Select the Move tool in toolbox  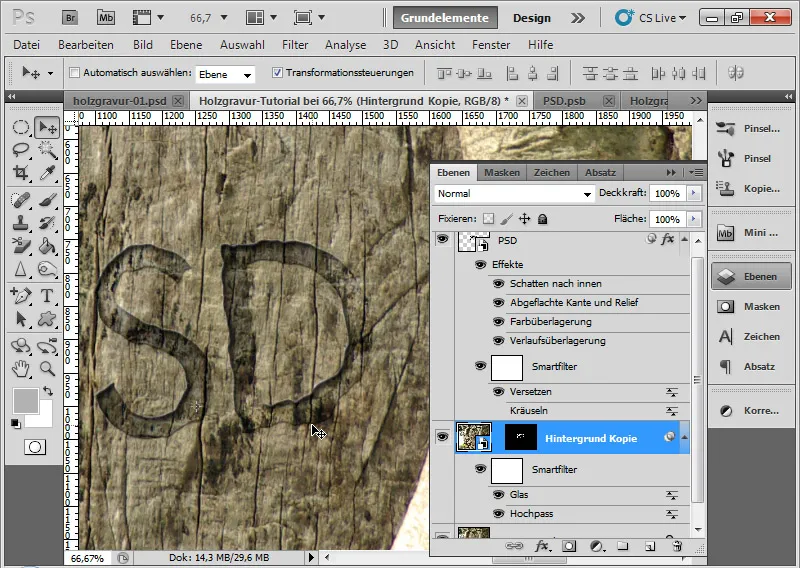(x=47, y=127)
